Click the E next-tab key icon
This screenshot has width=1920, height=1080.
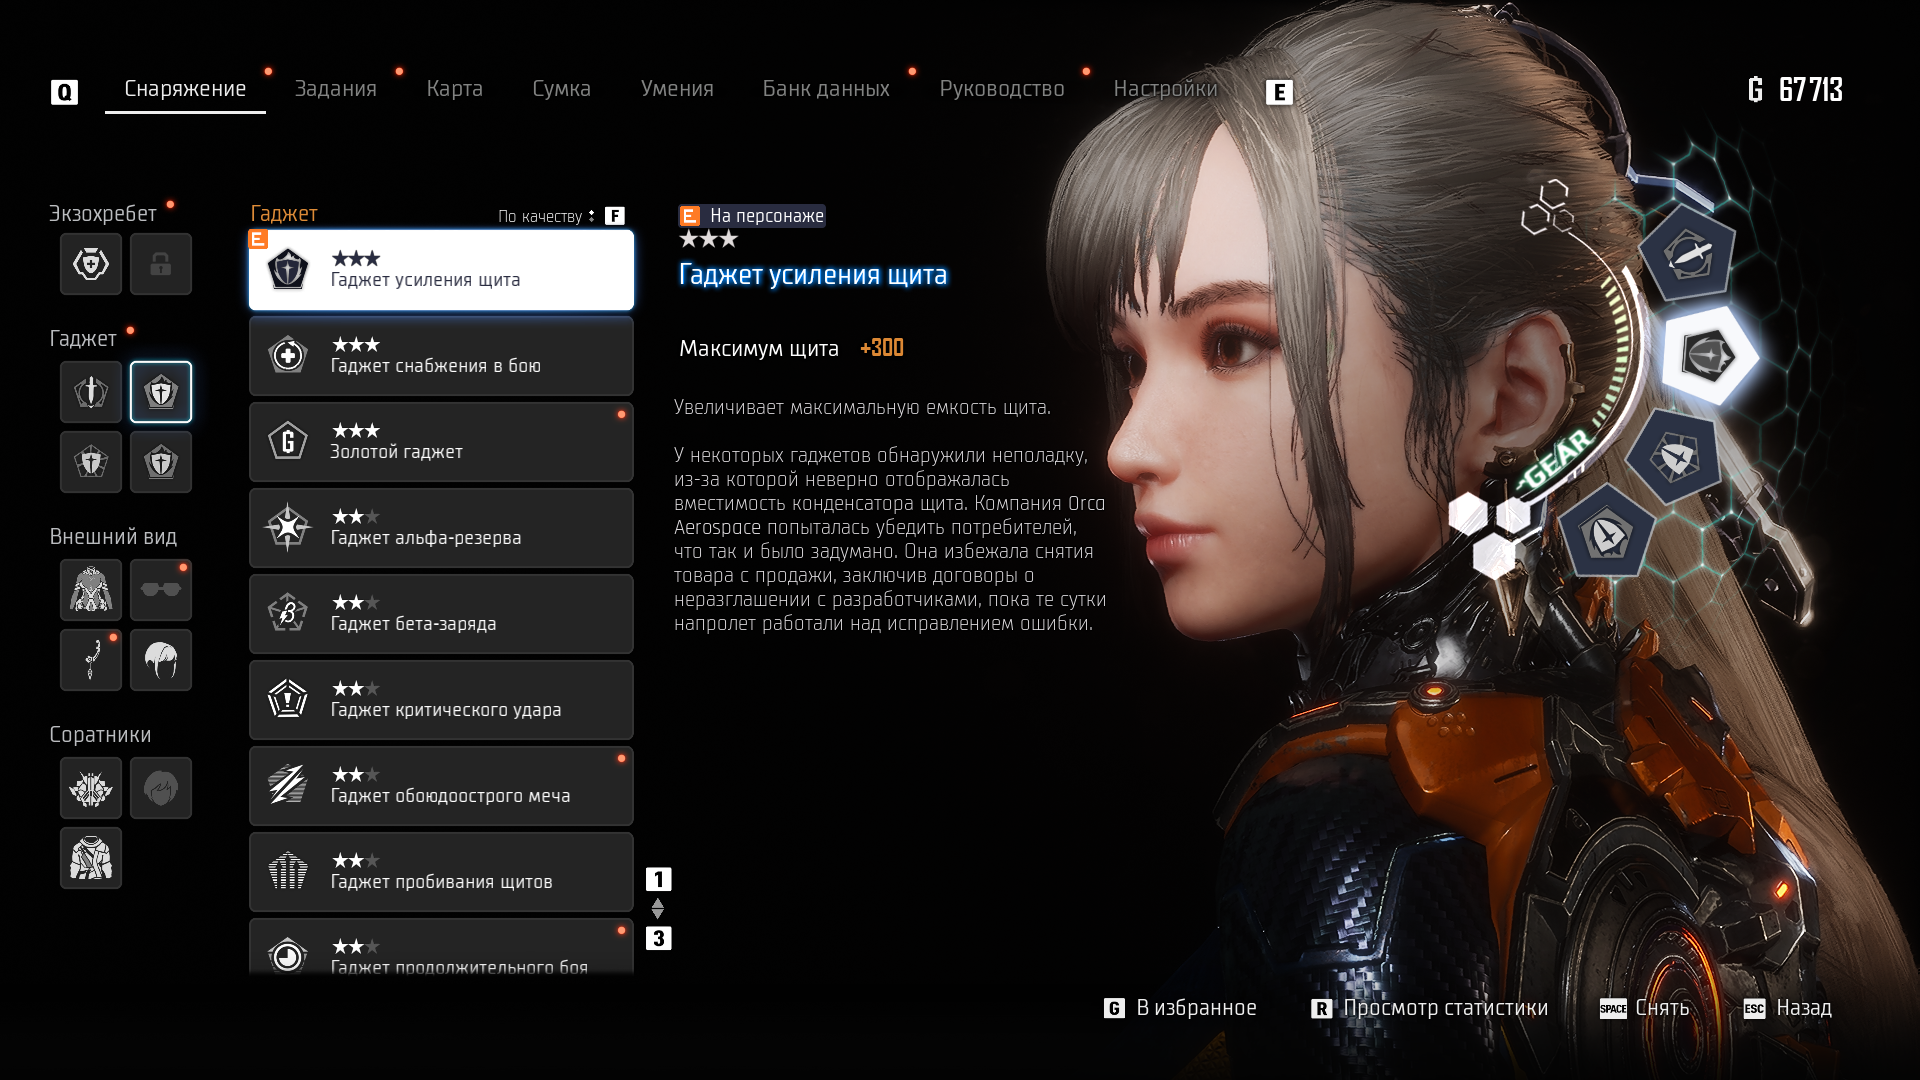coord(1279,92)
